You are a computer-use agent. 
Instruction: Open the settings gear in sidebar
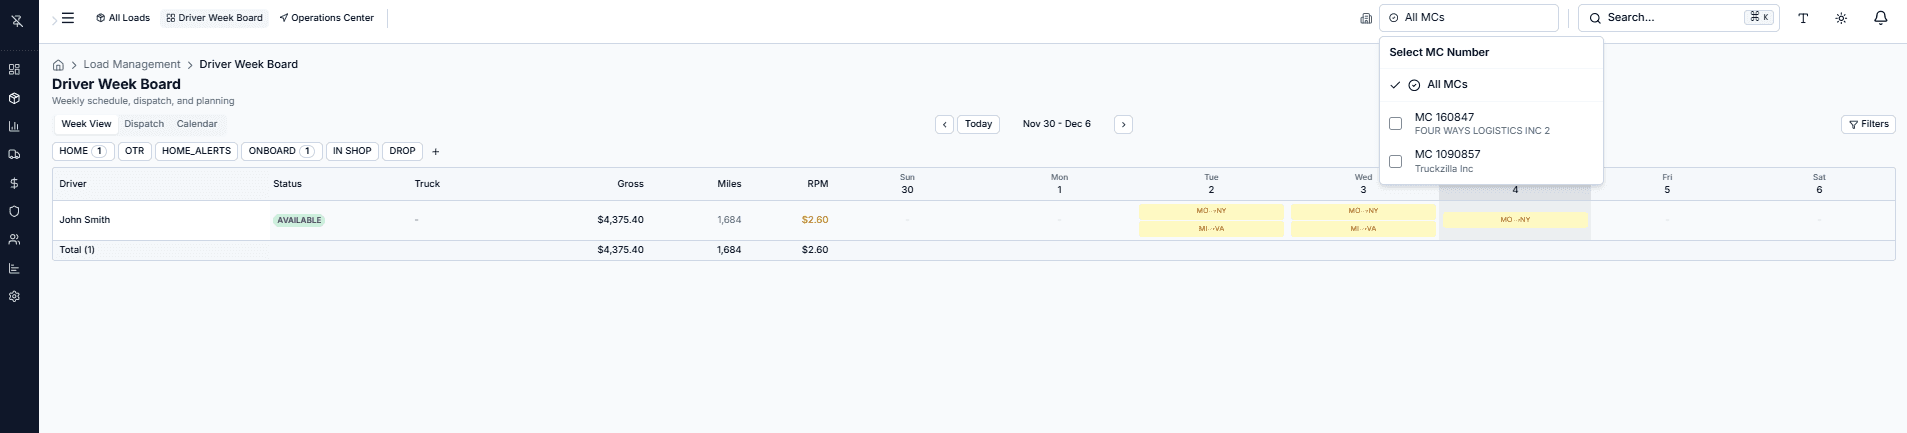(x=14, y=297)
